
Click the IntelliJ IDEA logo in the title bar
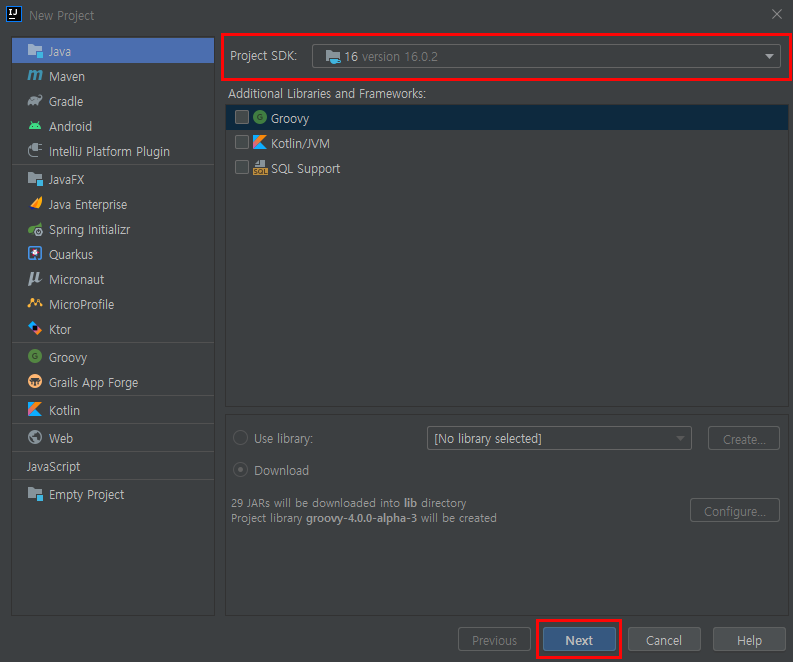click(x=14, y=14)
